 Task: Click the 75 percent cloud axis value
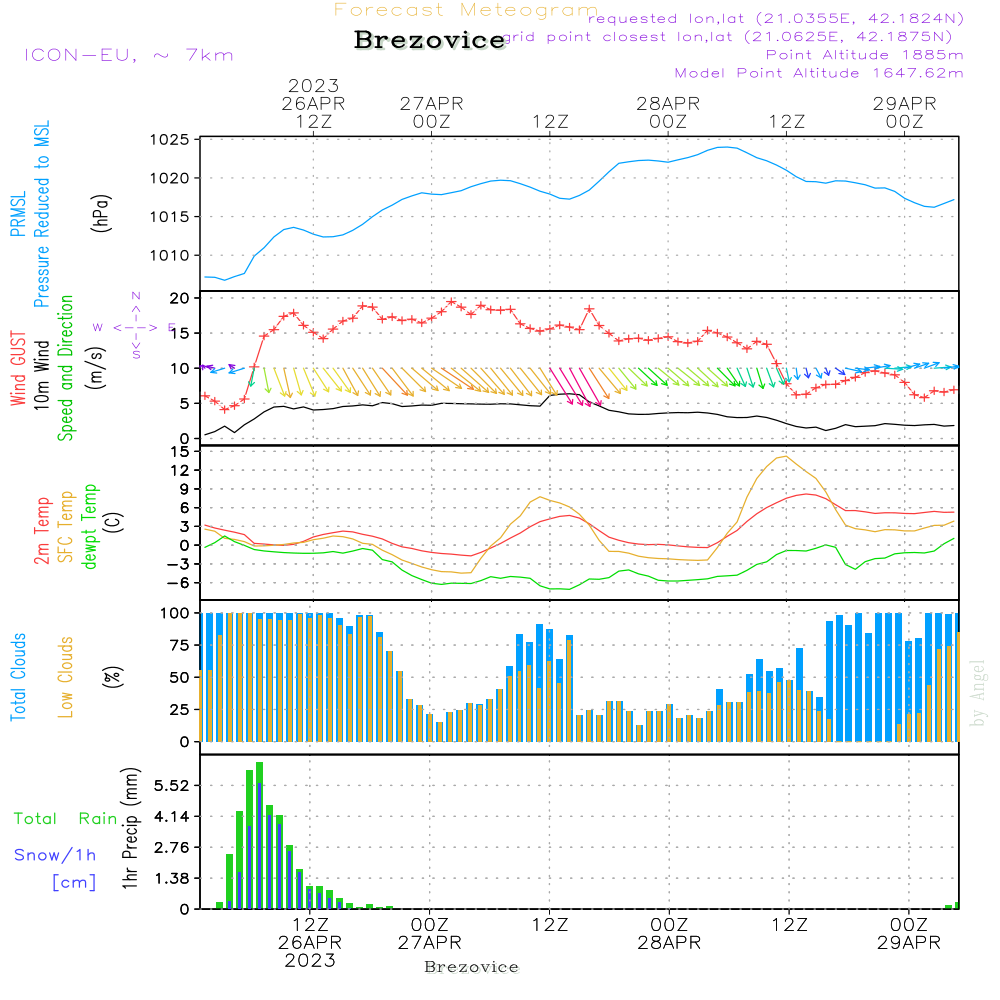tap(179, 645)
